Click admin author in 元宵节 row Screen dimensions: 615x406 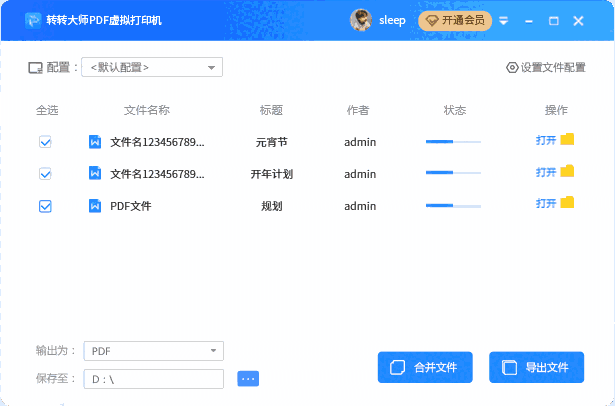(x=360, y=142)
